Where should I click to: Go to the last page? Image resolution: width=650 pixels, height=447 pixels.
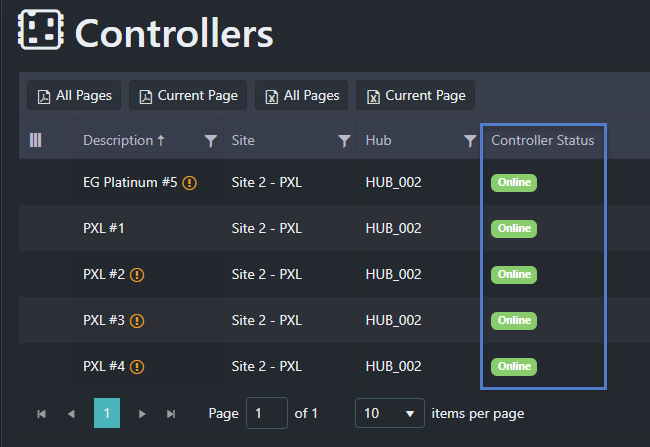[171, 413]
